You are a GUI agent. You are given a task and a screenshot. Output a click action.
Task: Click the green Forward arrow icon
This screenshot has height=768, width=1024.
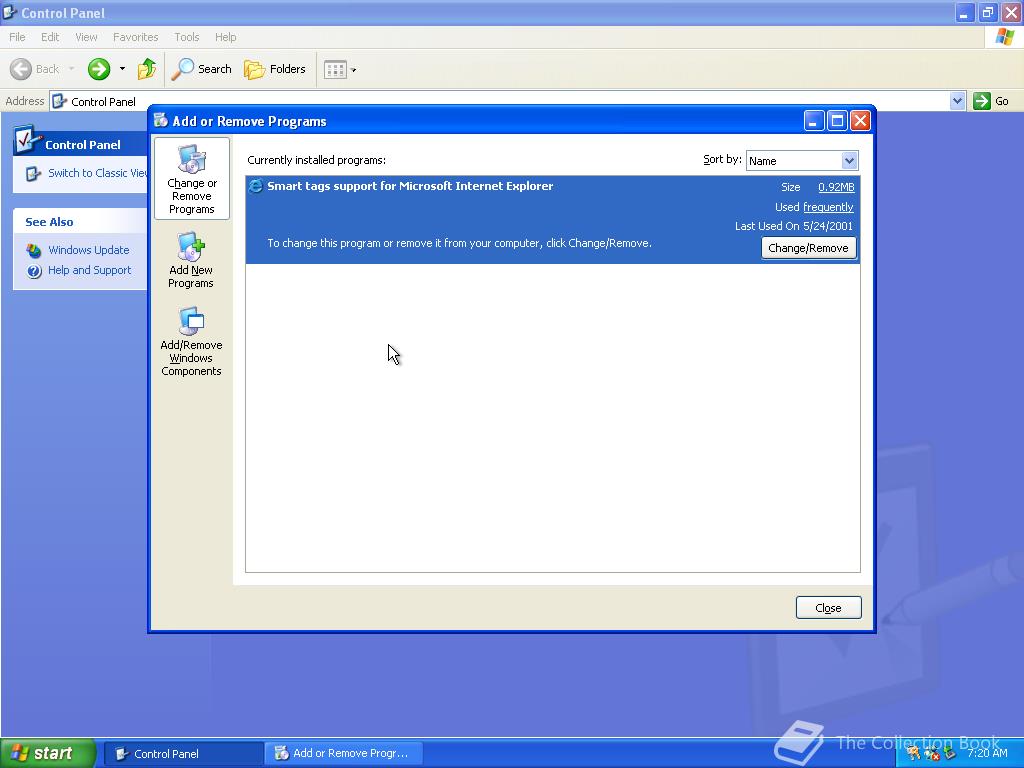tap(99, 69)
